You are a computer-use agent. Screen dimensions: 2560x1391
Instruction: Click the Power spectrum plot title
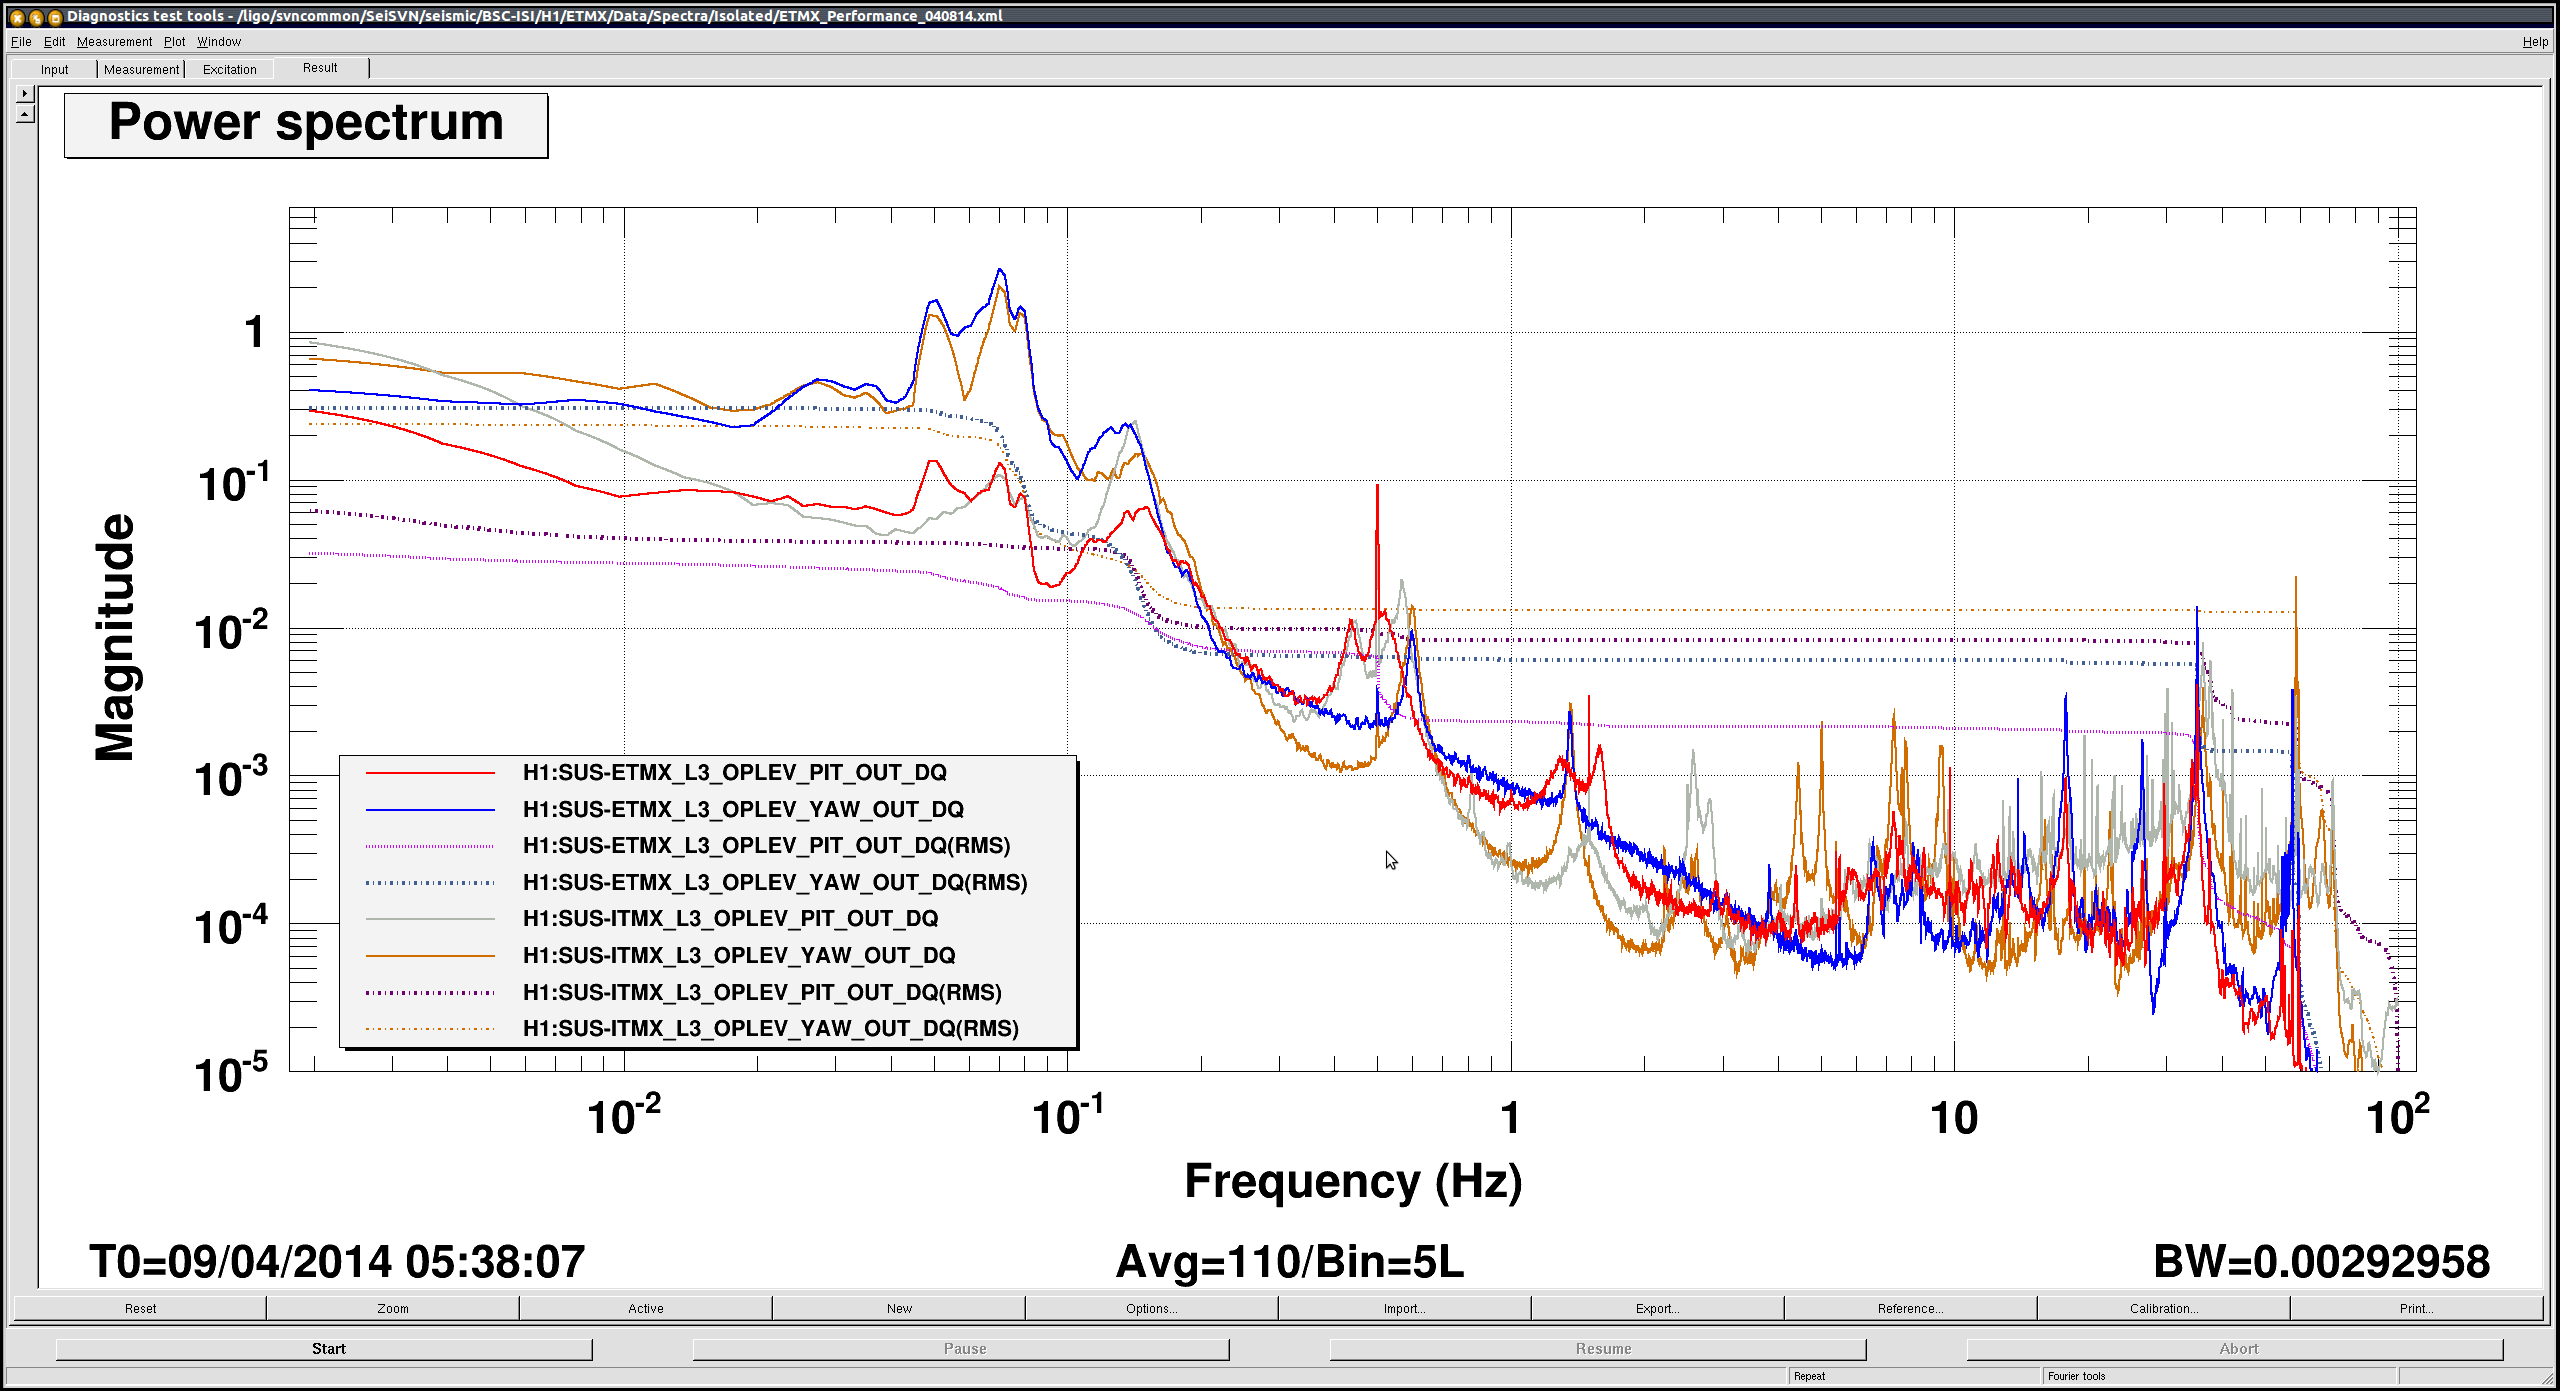(306, 125)
